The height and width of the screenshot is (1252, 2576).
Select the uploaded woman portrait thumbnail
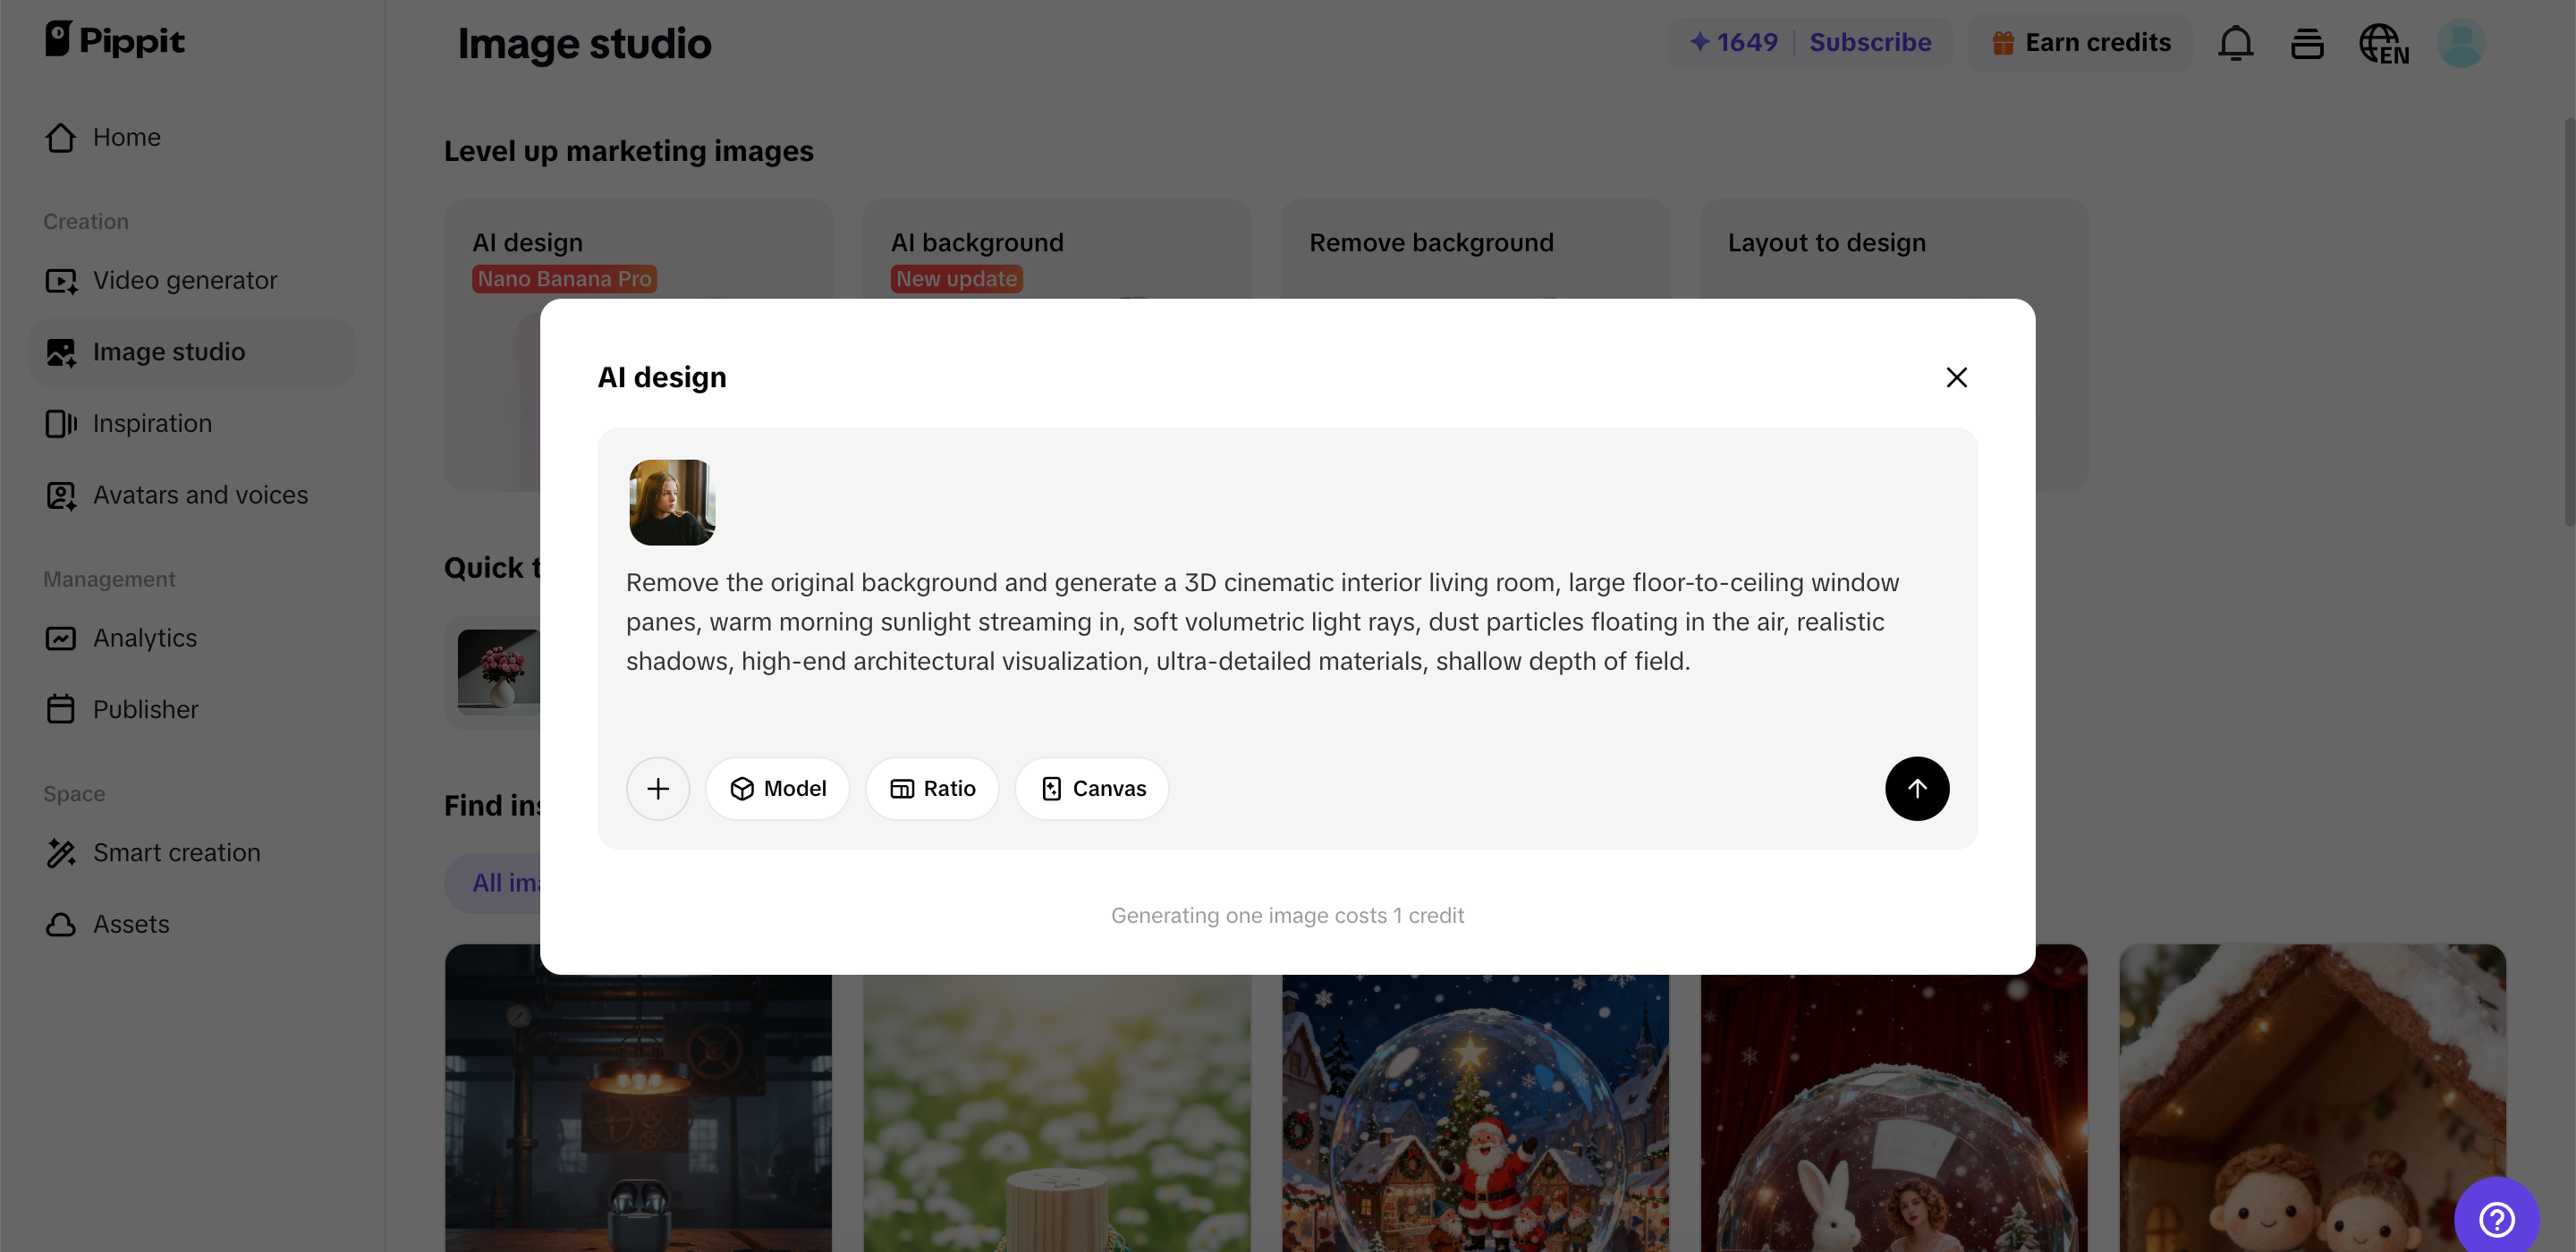point(672,502)
